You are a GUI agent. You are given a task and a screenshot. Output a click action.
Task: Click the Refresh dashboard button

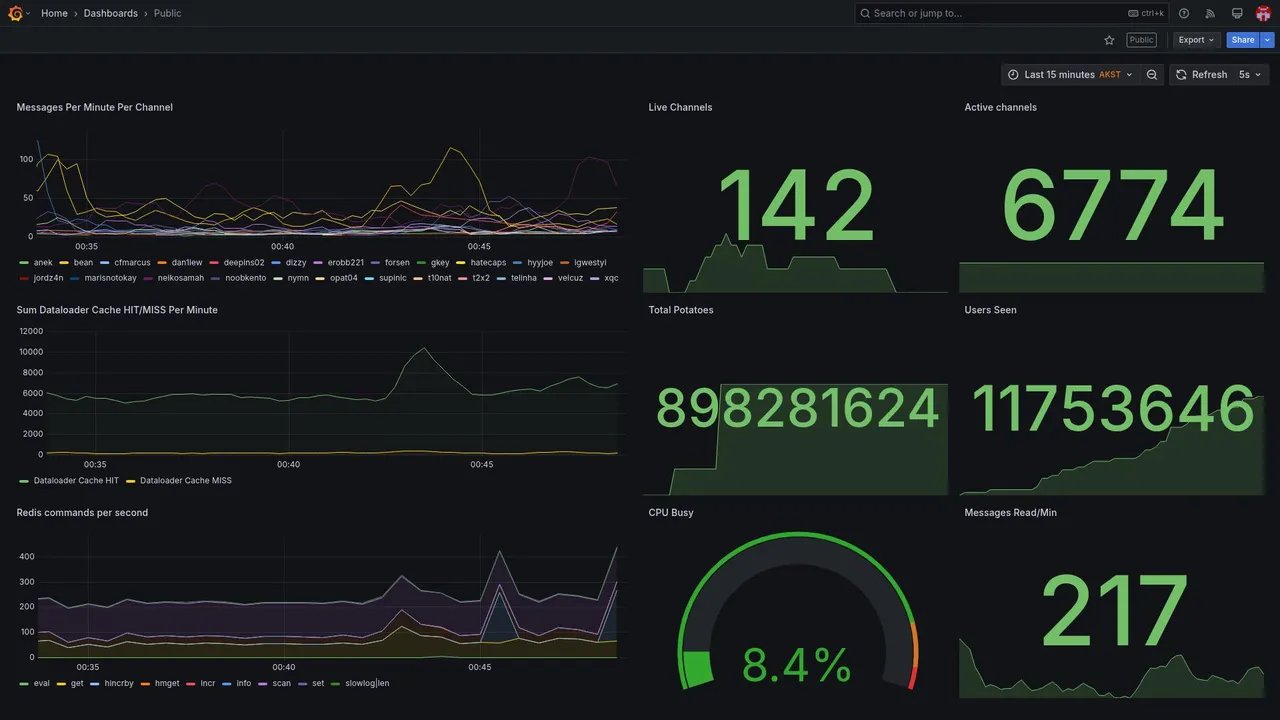pyautogui.click(x=1200, y=75)
